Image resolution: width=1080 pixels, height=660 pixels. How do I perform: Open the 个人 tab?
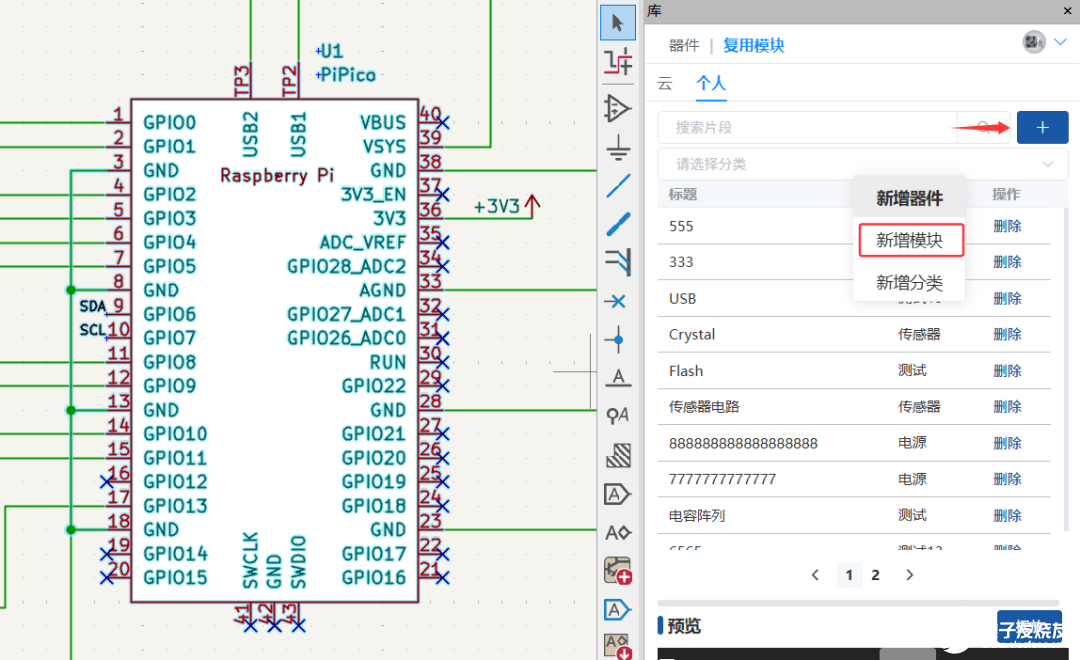pos(711,83)
